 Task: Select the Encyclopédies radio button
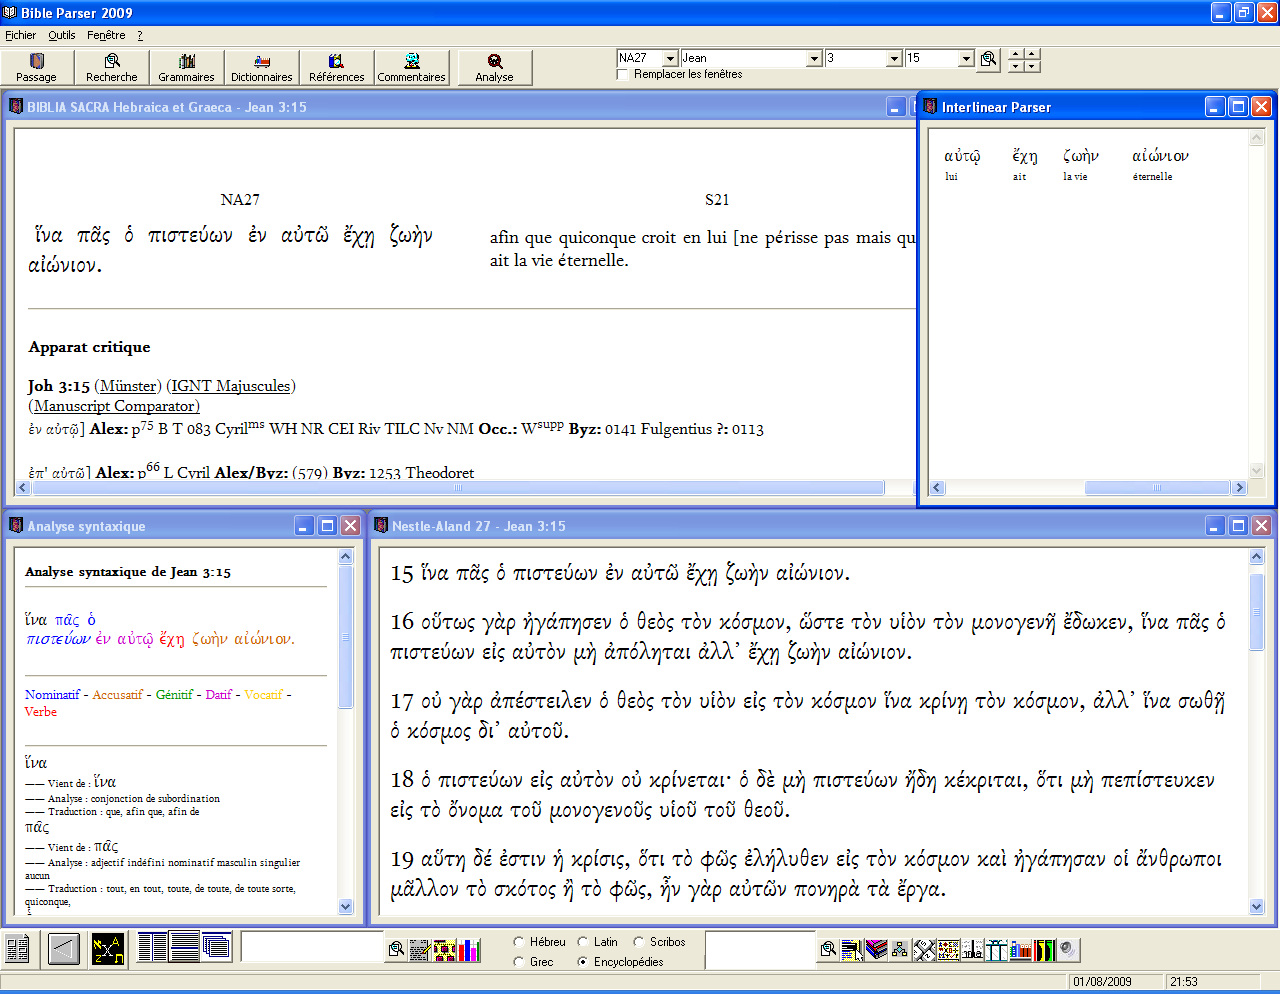point(582,962)
